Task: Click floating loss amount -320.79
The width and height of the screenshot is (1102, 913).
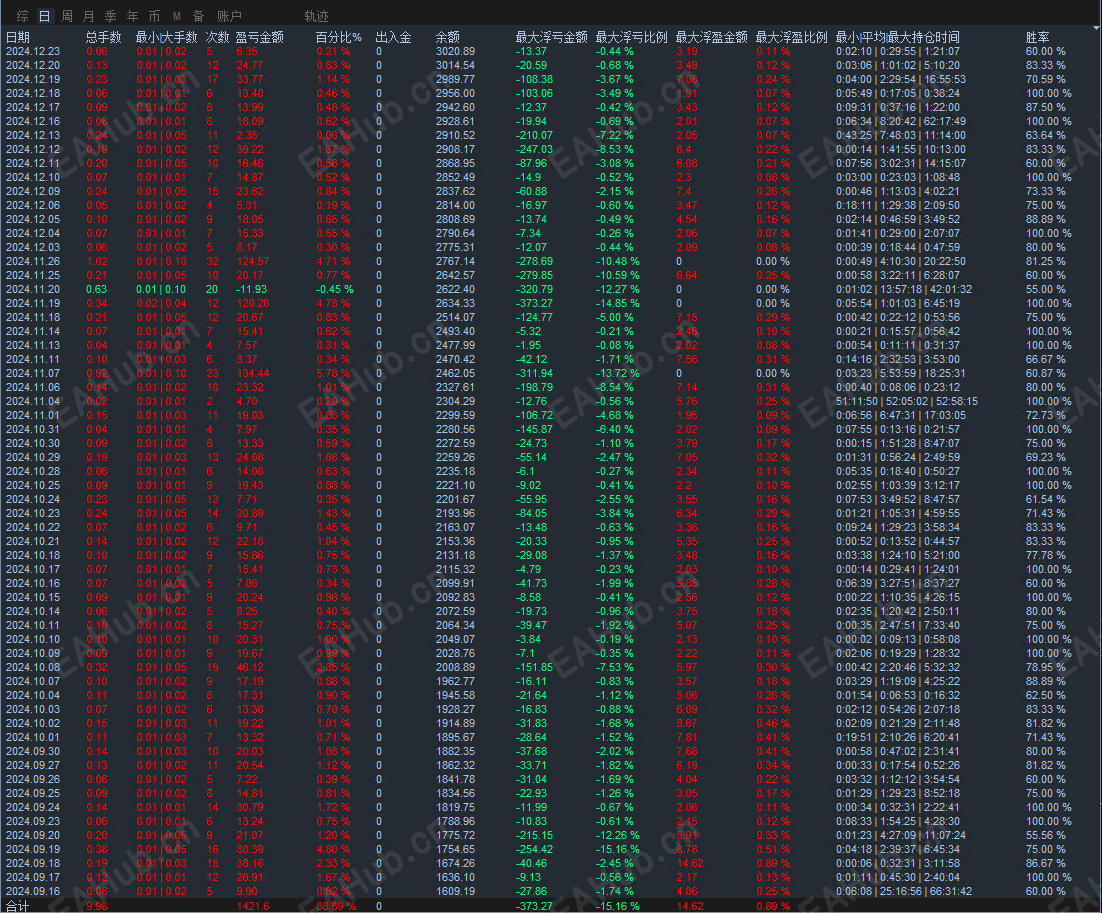Action: pyautogui.click(x=534, y=290)
